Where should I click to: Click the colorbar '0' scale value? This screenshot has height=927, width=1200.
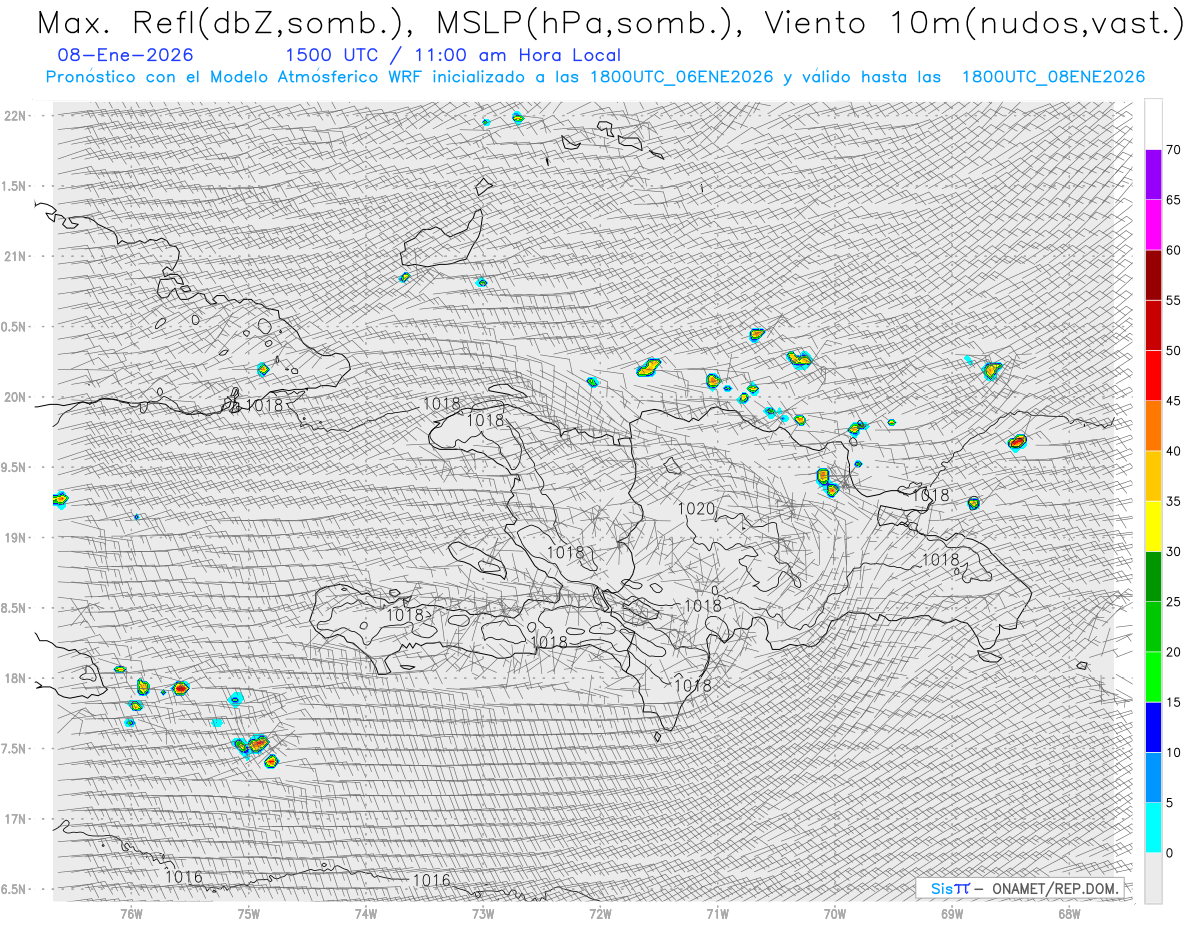pos(1169,853)
